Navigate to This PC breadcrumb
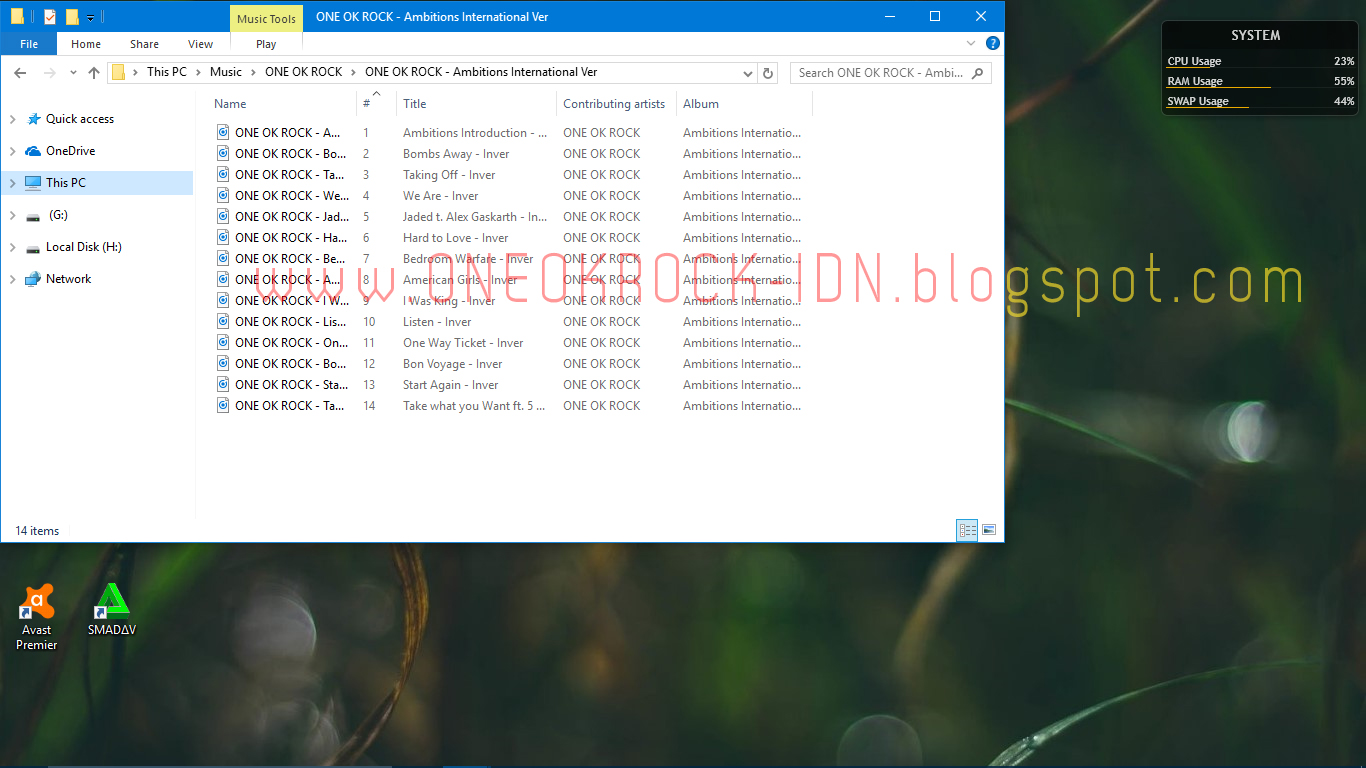 [167, 72]
